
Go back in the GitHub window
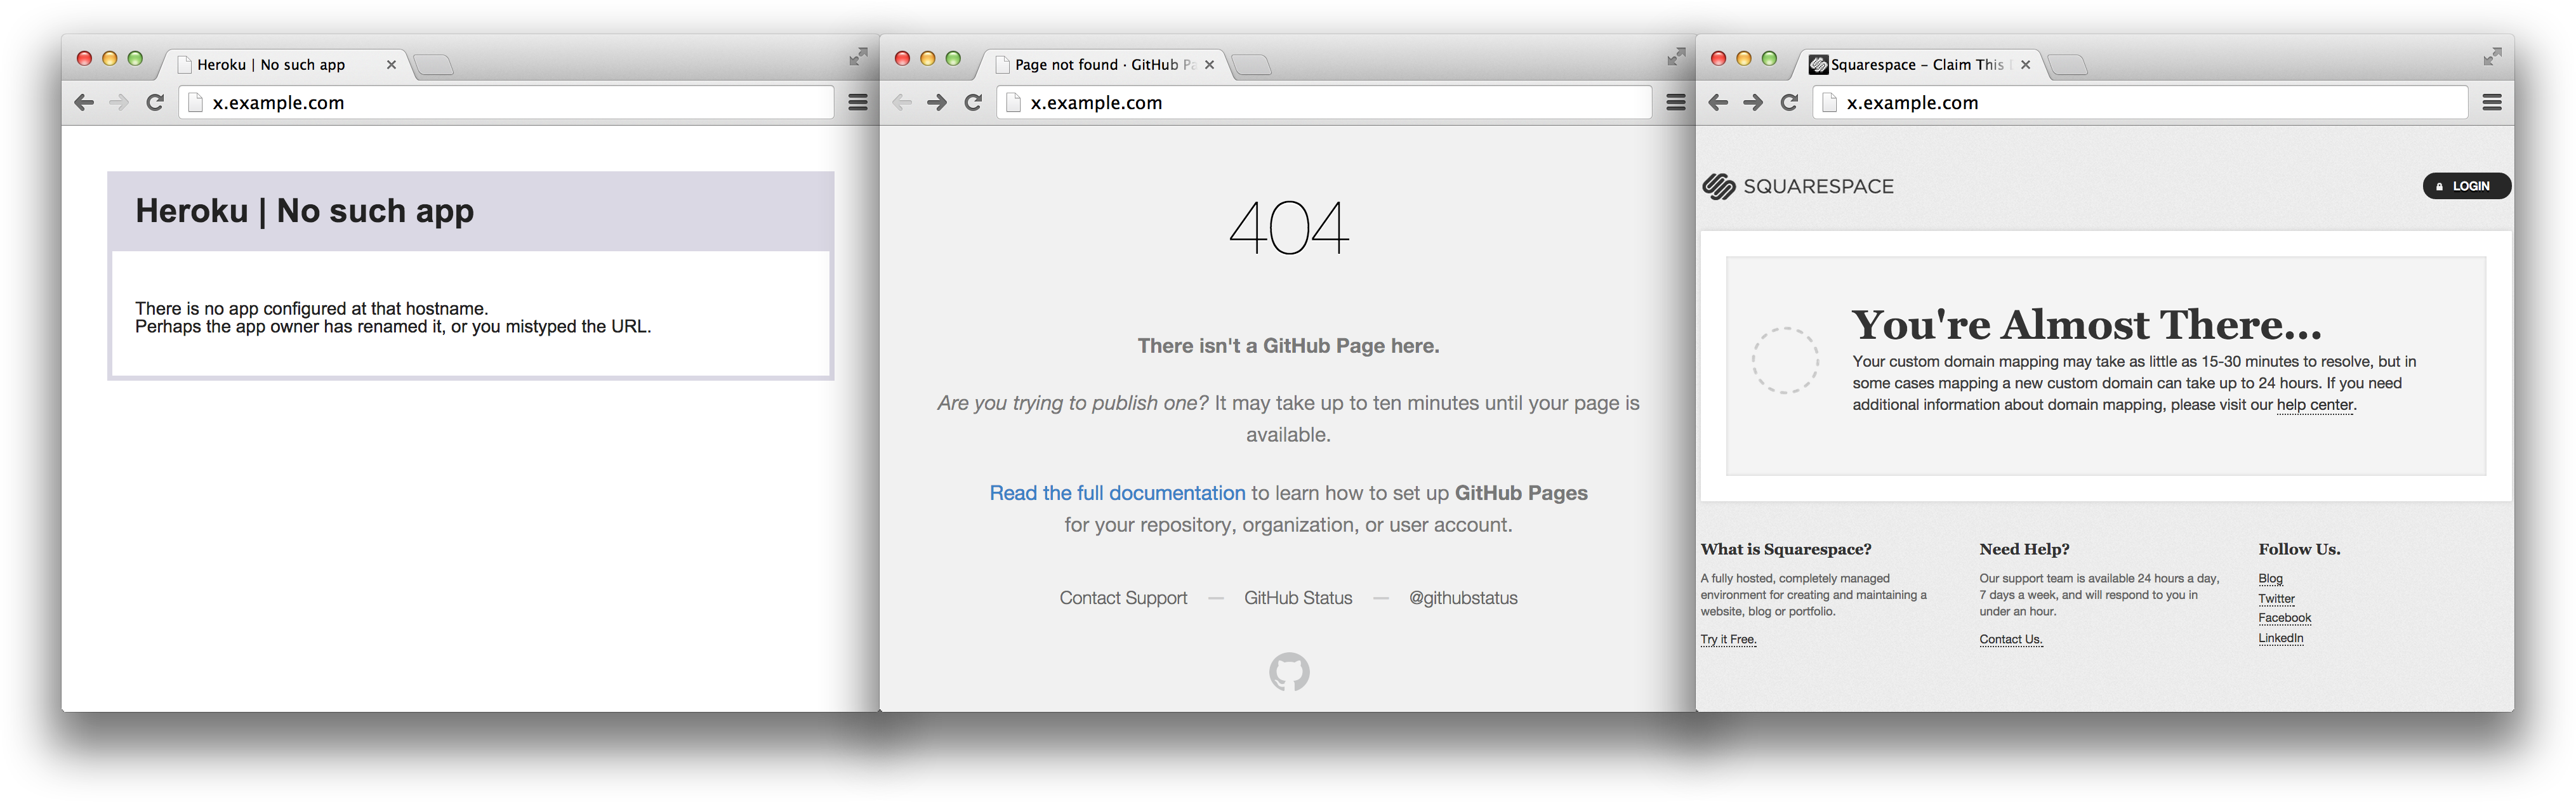(902, 102)
